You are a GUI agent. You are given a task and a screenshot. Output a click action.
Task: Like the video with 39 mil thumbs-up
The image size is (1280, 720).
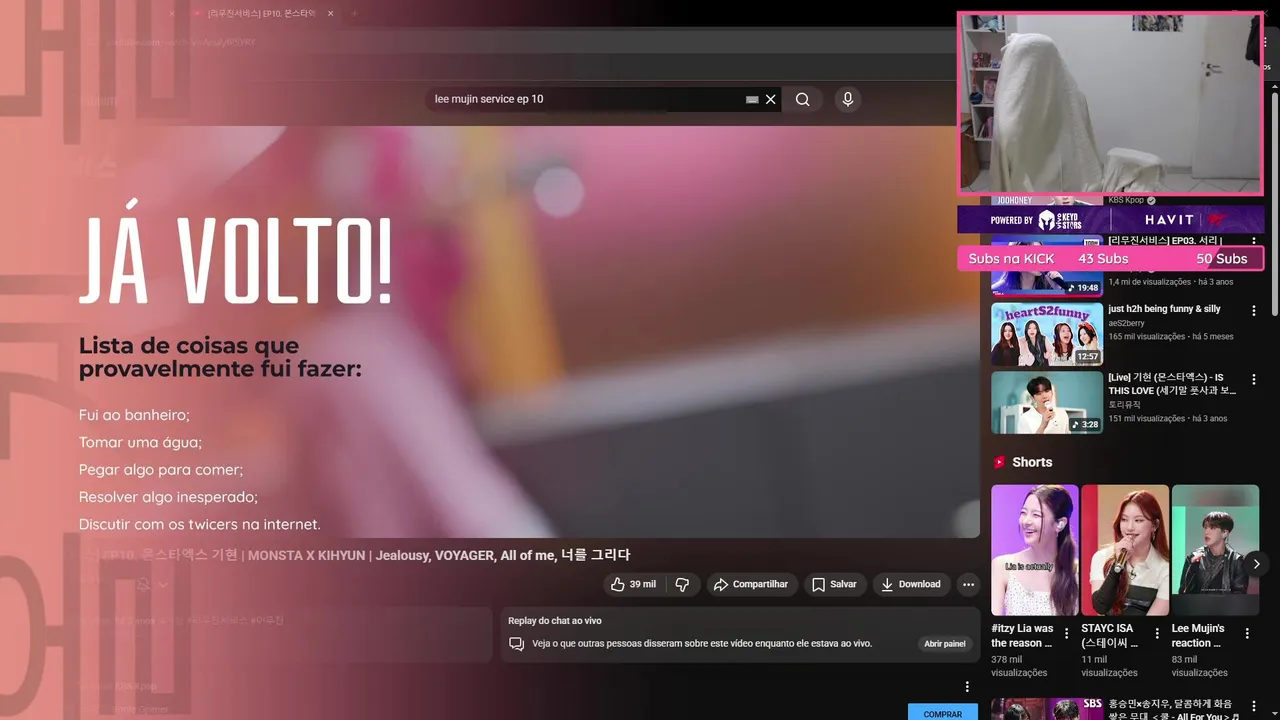point(634,584)
